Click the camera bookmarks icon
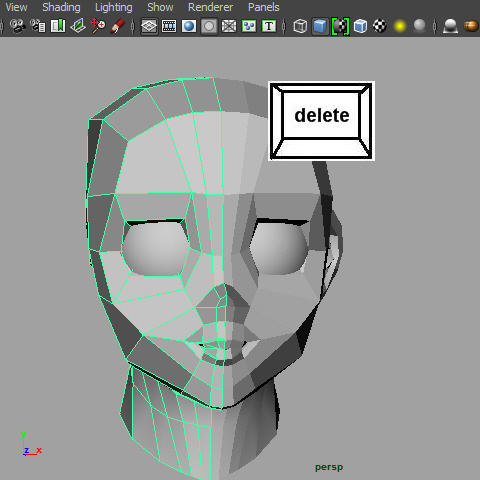The height and width of the screenshot is (480, 480). [x=58, y=26]
